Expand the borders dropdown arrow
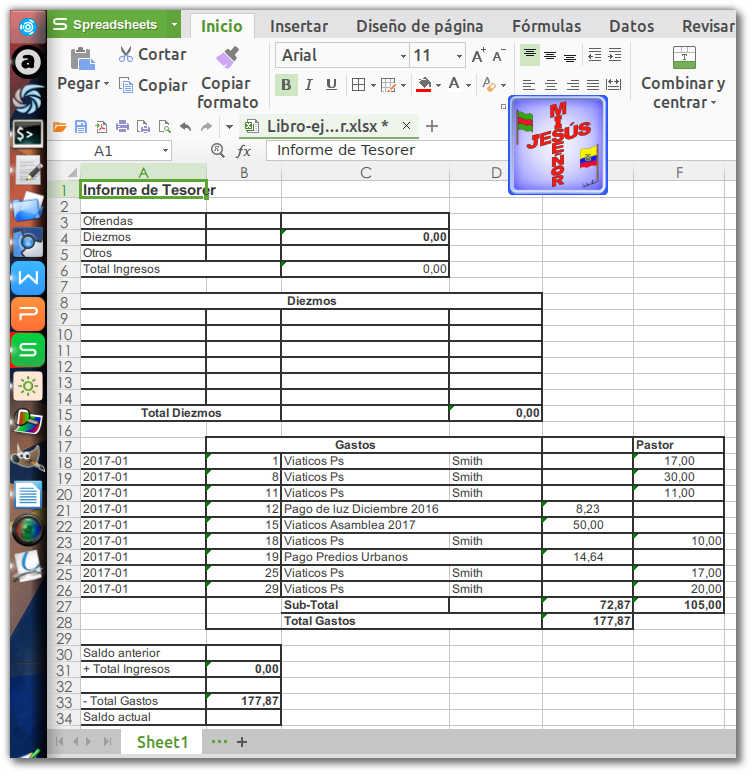Viewport: 752px width, 774px height. 373,86
